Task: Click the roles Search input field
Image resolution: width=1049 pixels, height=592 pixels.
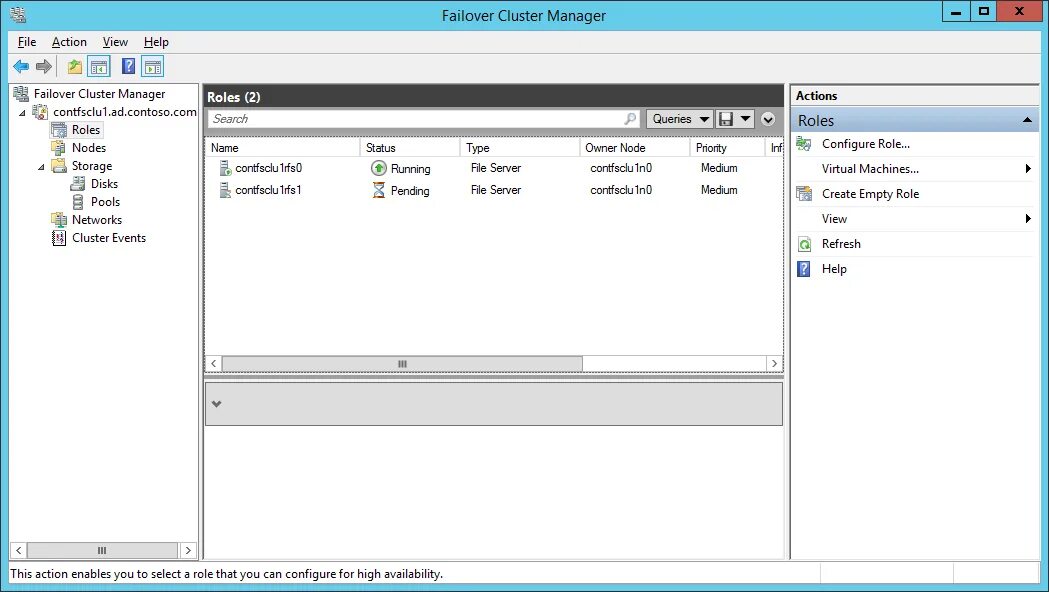Action: pyautogui.click(x=424, y=119)
